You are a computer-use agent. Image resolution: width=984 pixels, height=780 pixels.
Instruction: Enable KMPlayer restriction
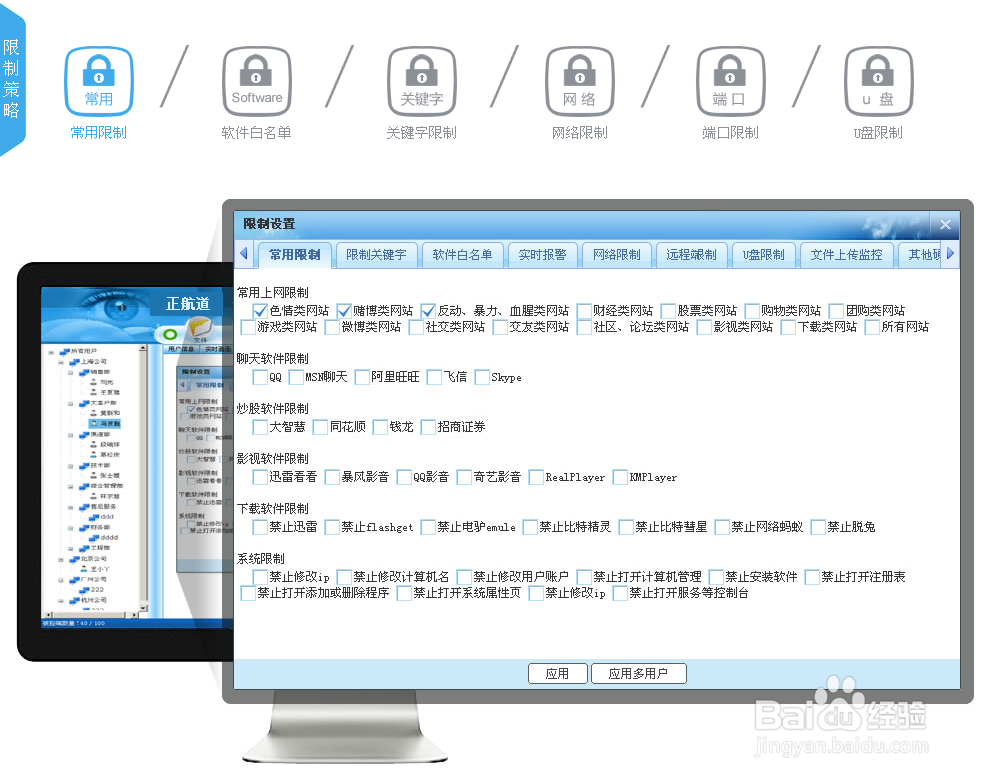pos(620,478)
